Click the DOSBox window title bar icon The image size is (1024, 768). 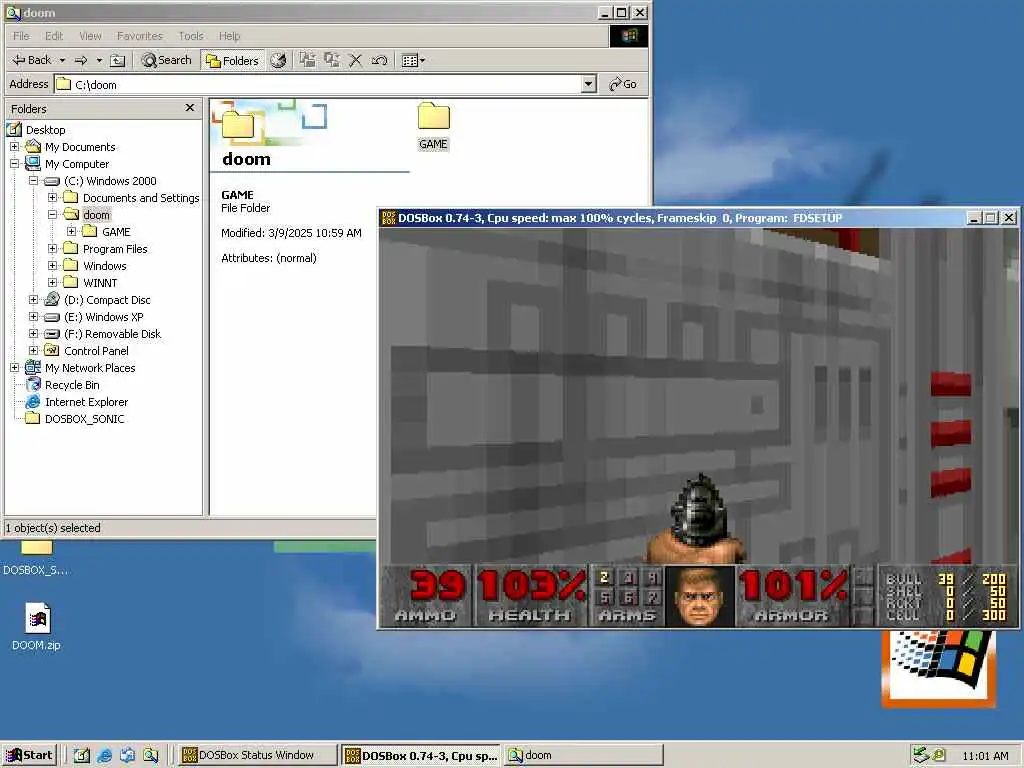(389, 217)
